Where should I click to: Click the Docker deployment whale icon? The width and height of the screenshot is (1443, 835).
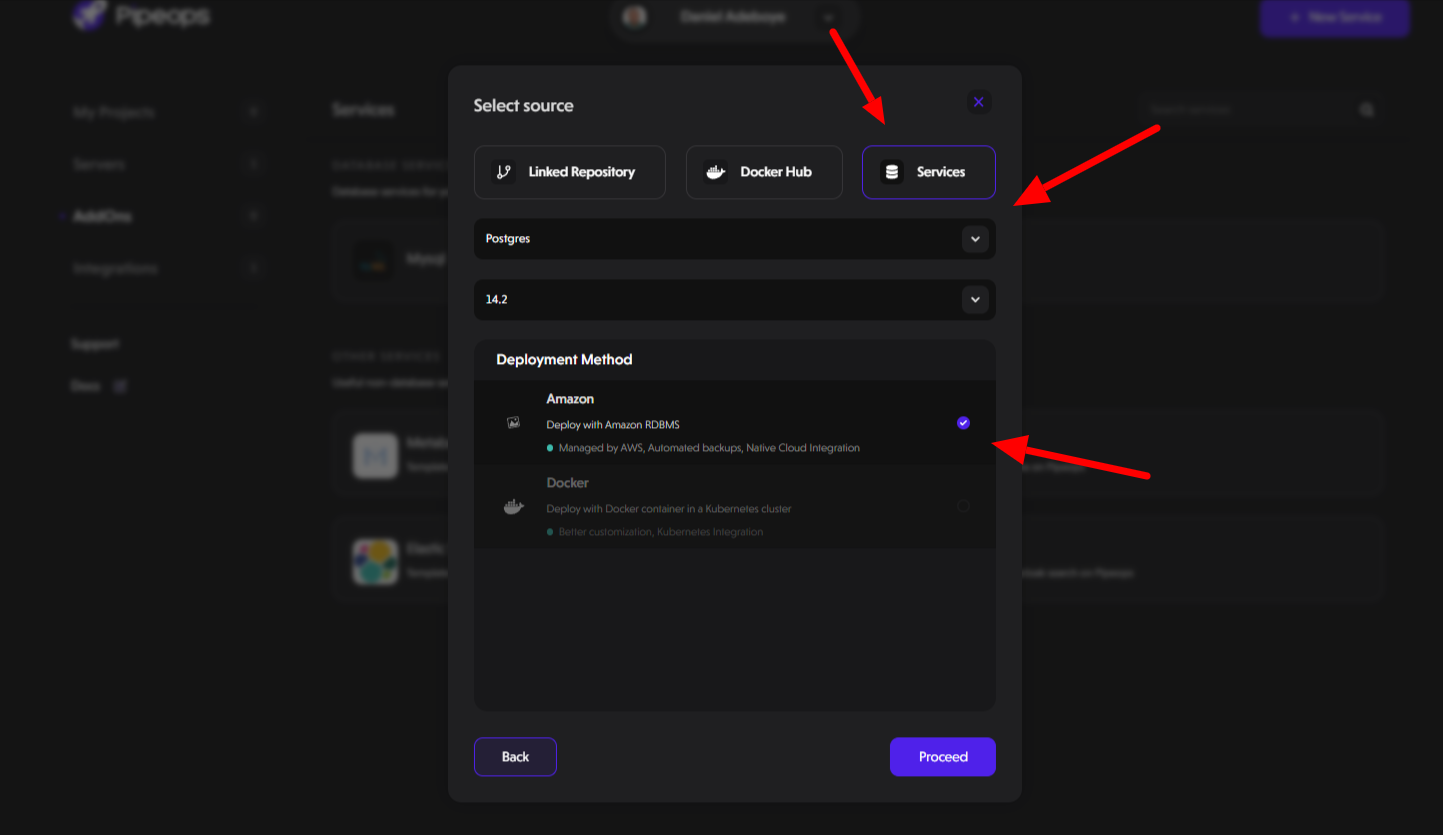[x=513, y=507]
